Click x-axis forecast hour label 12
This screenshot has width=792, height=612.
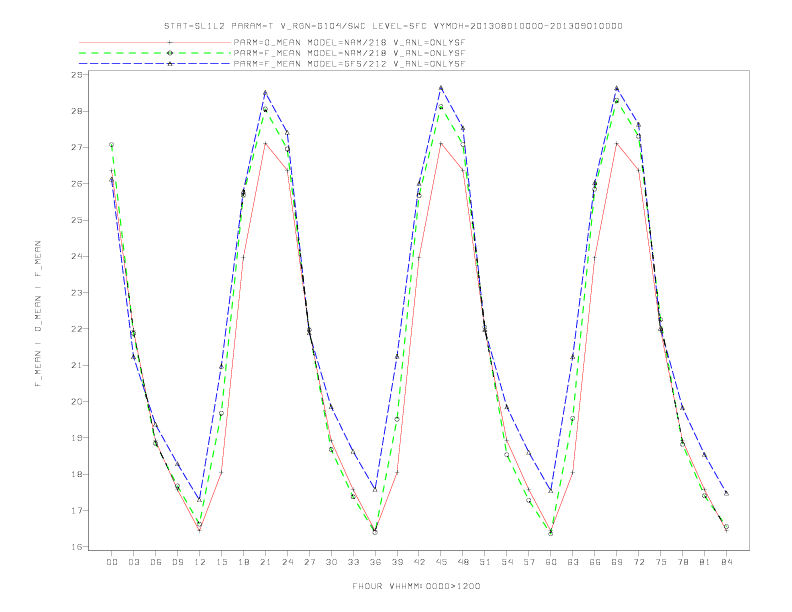tap(200, 562)
